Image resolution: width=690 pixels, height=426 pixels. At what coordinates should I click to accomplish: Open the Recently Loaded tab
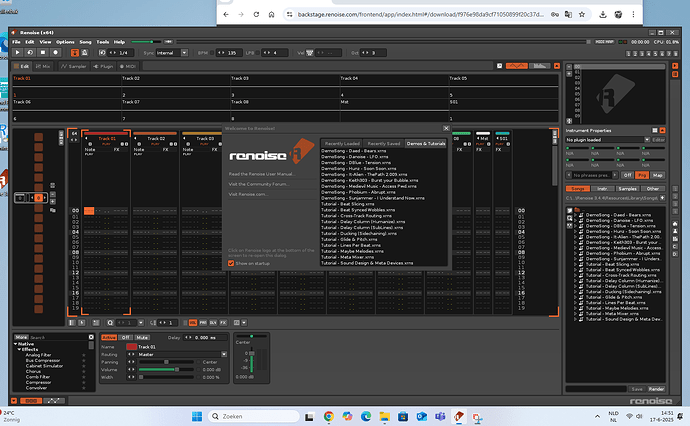(342, 143)
